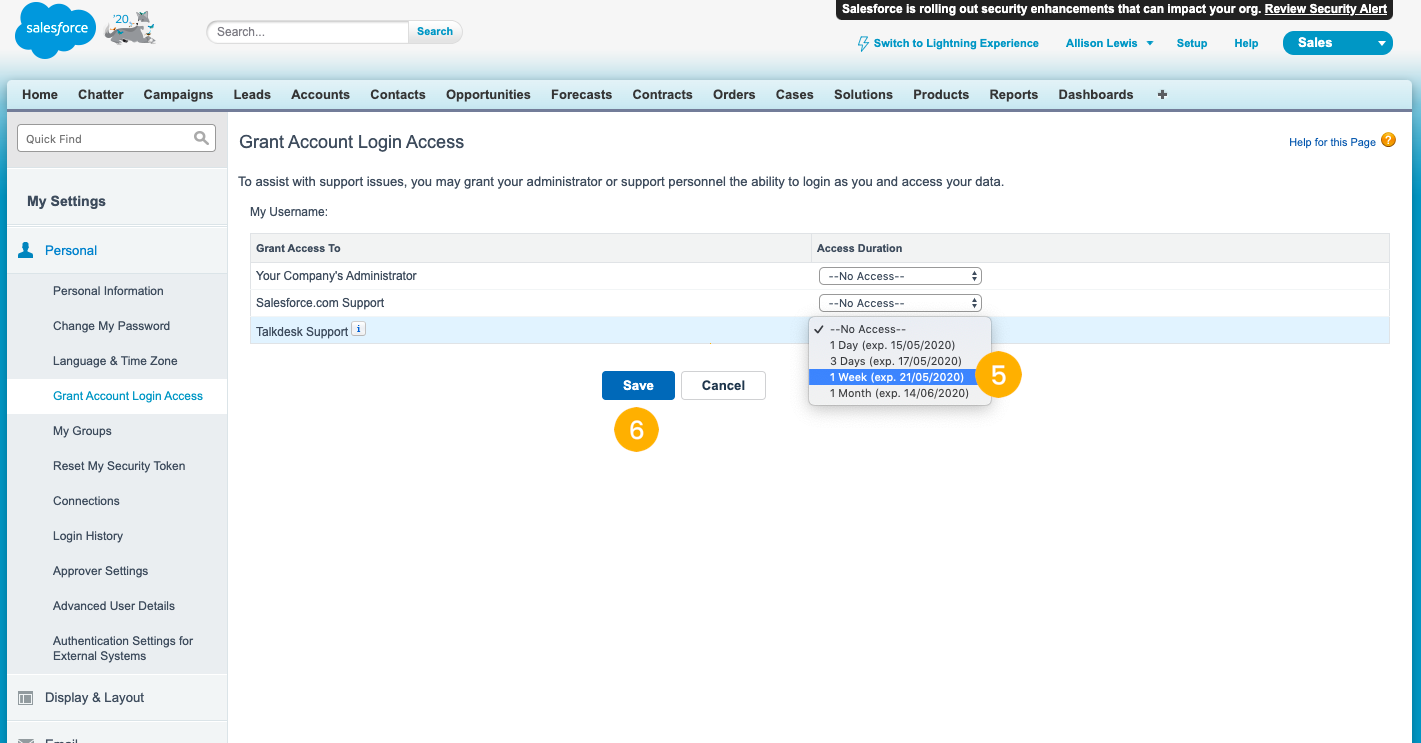1421x743 pixels.
Task: Click the Talkdesk Support info icon
Action: pos(359,329)
